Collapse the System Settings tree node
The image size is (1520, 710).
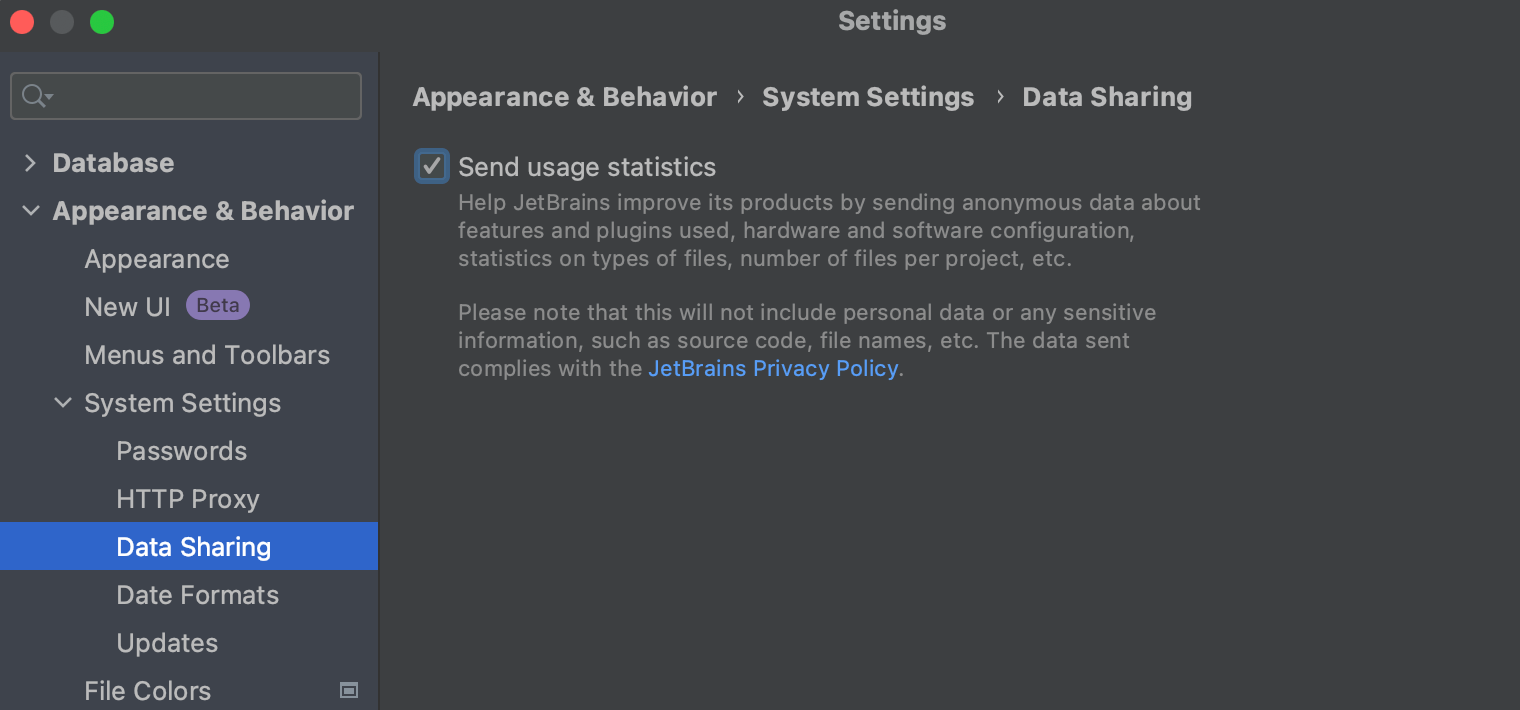click(63, 402)
